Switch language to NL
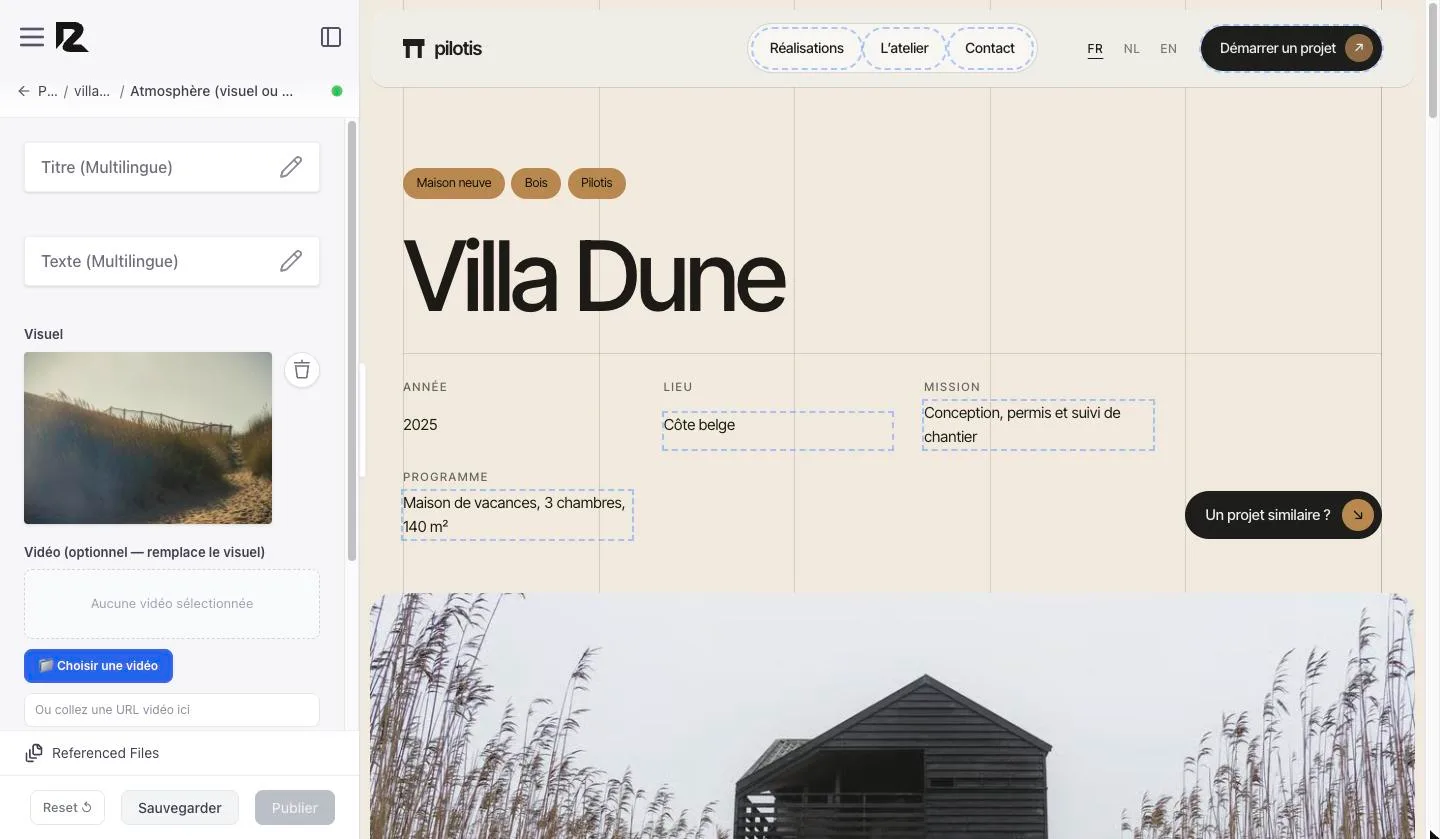This screenshot has width=1440, height=839. [1131, 49]
